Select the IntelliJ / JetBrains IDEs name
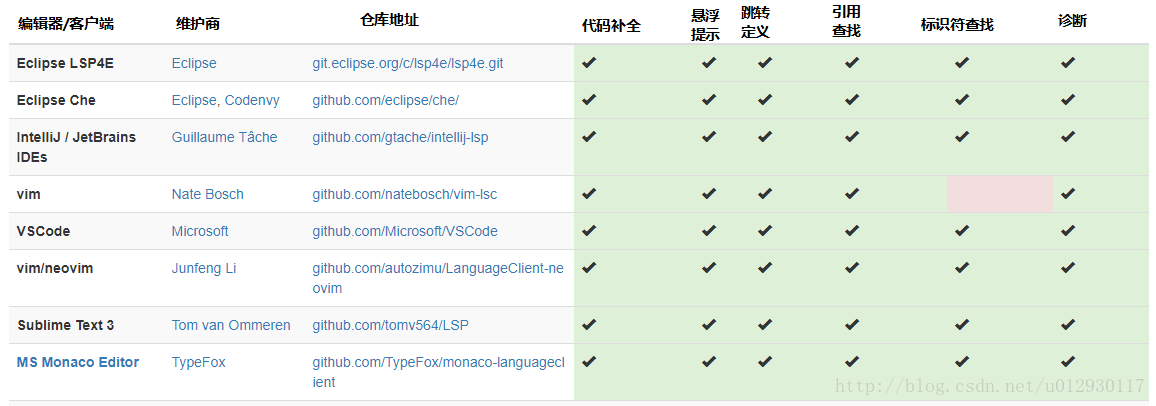 pos(77,147)
